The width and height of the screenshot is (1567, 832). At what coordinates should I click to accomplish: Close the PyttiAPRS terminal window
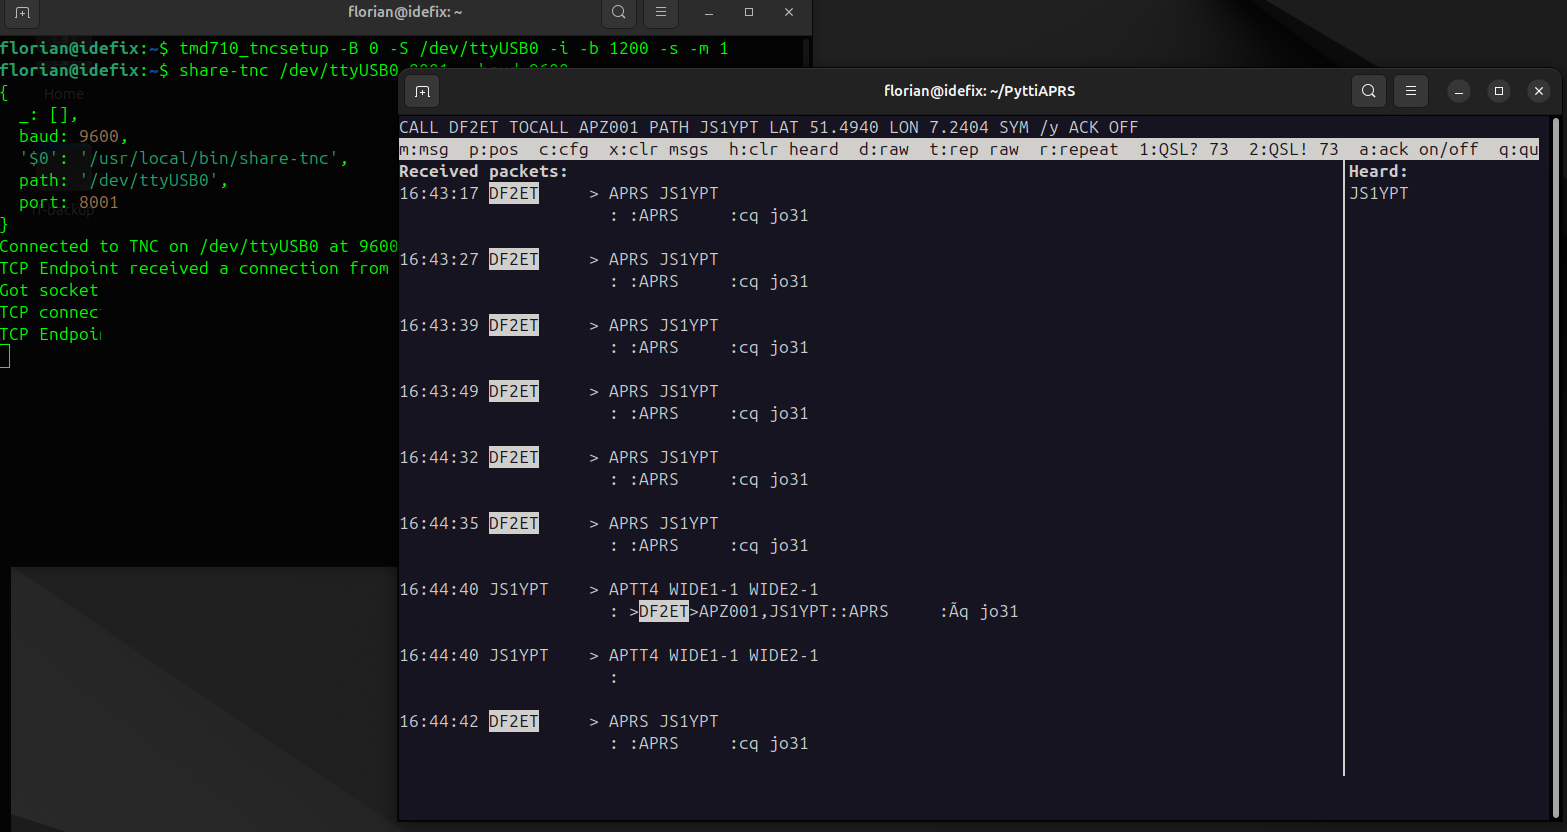coord(1538,91)
